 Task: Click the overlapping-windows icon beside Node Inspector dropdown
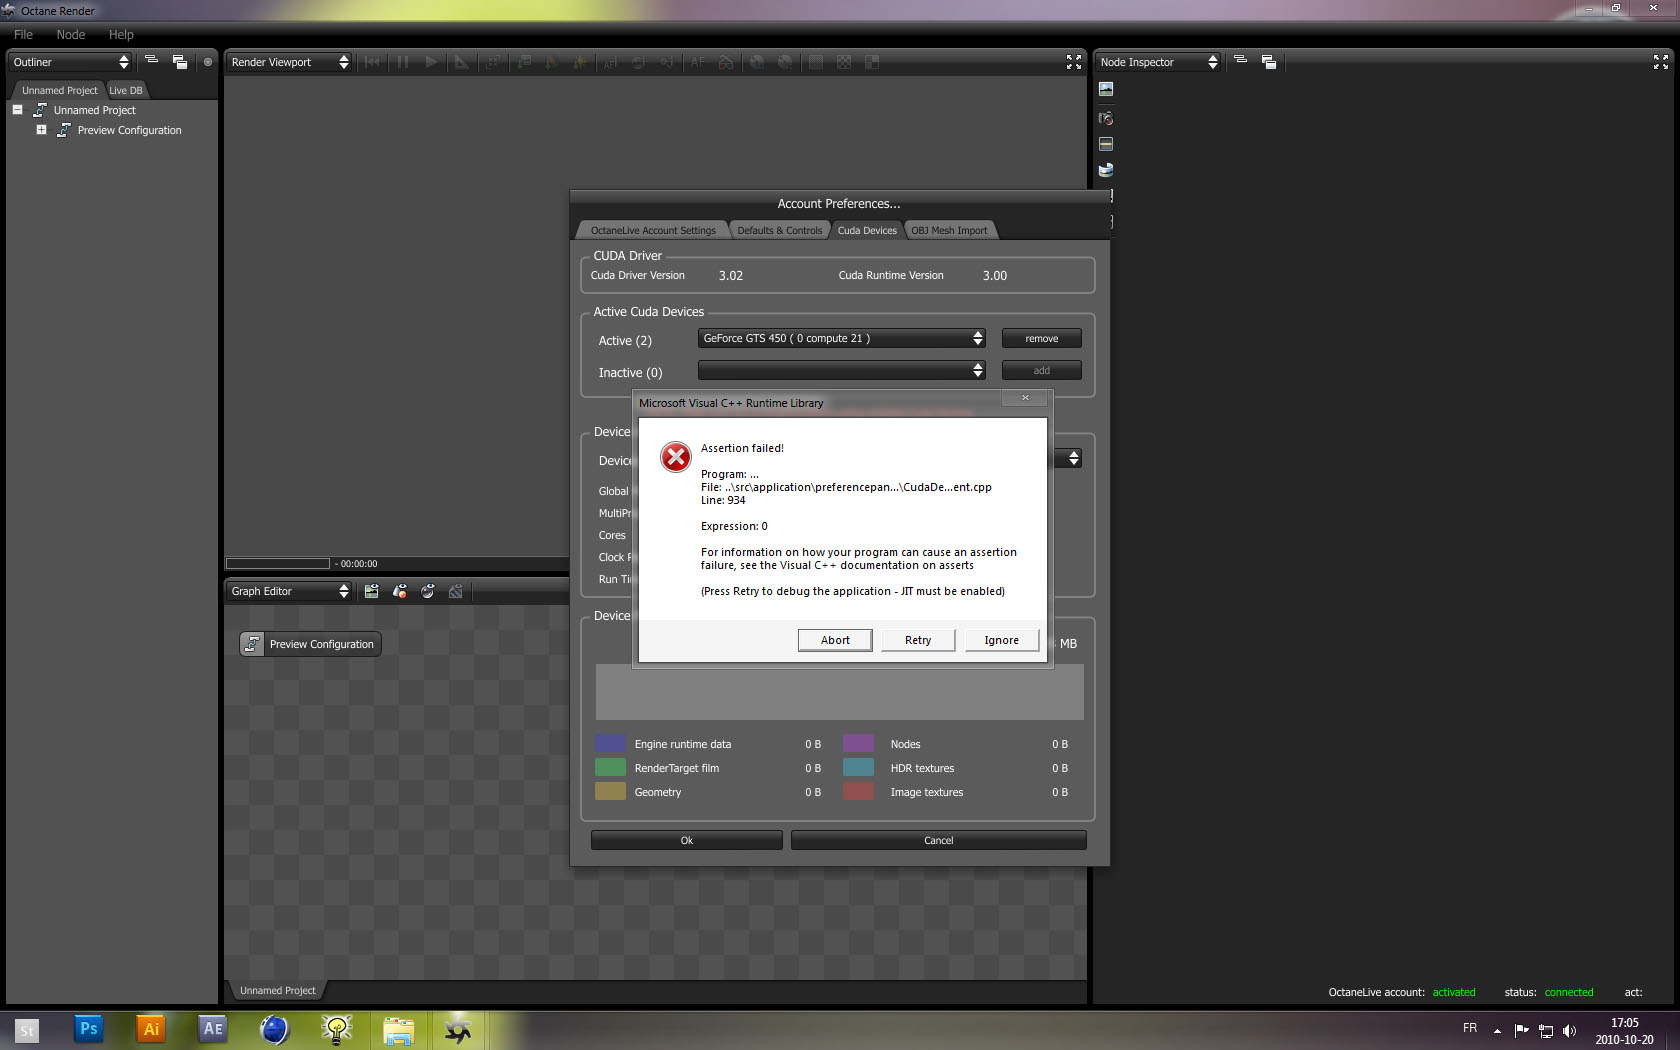click(1269, 62)
